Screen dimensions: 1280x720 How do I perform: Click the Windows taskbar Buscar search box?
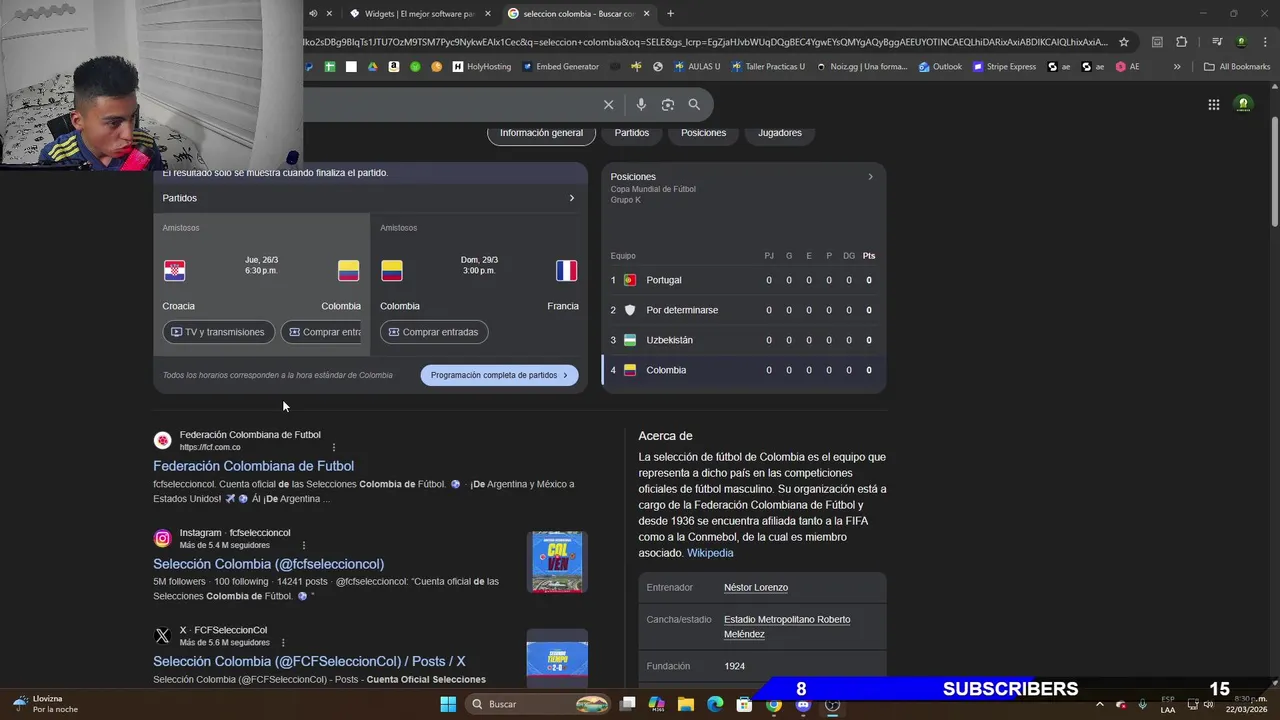click(540, 704)
